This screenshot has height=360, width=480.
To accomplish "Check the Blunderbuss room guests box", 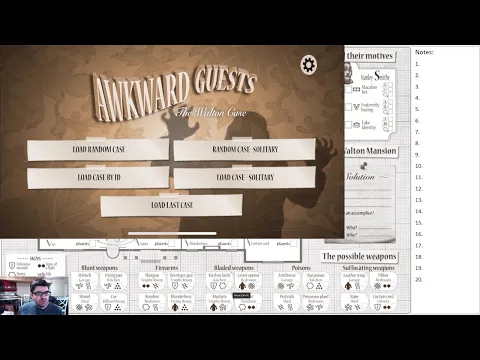I will point(234,244).
